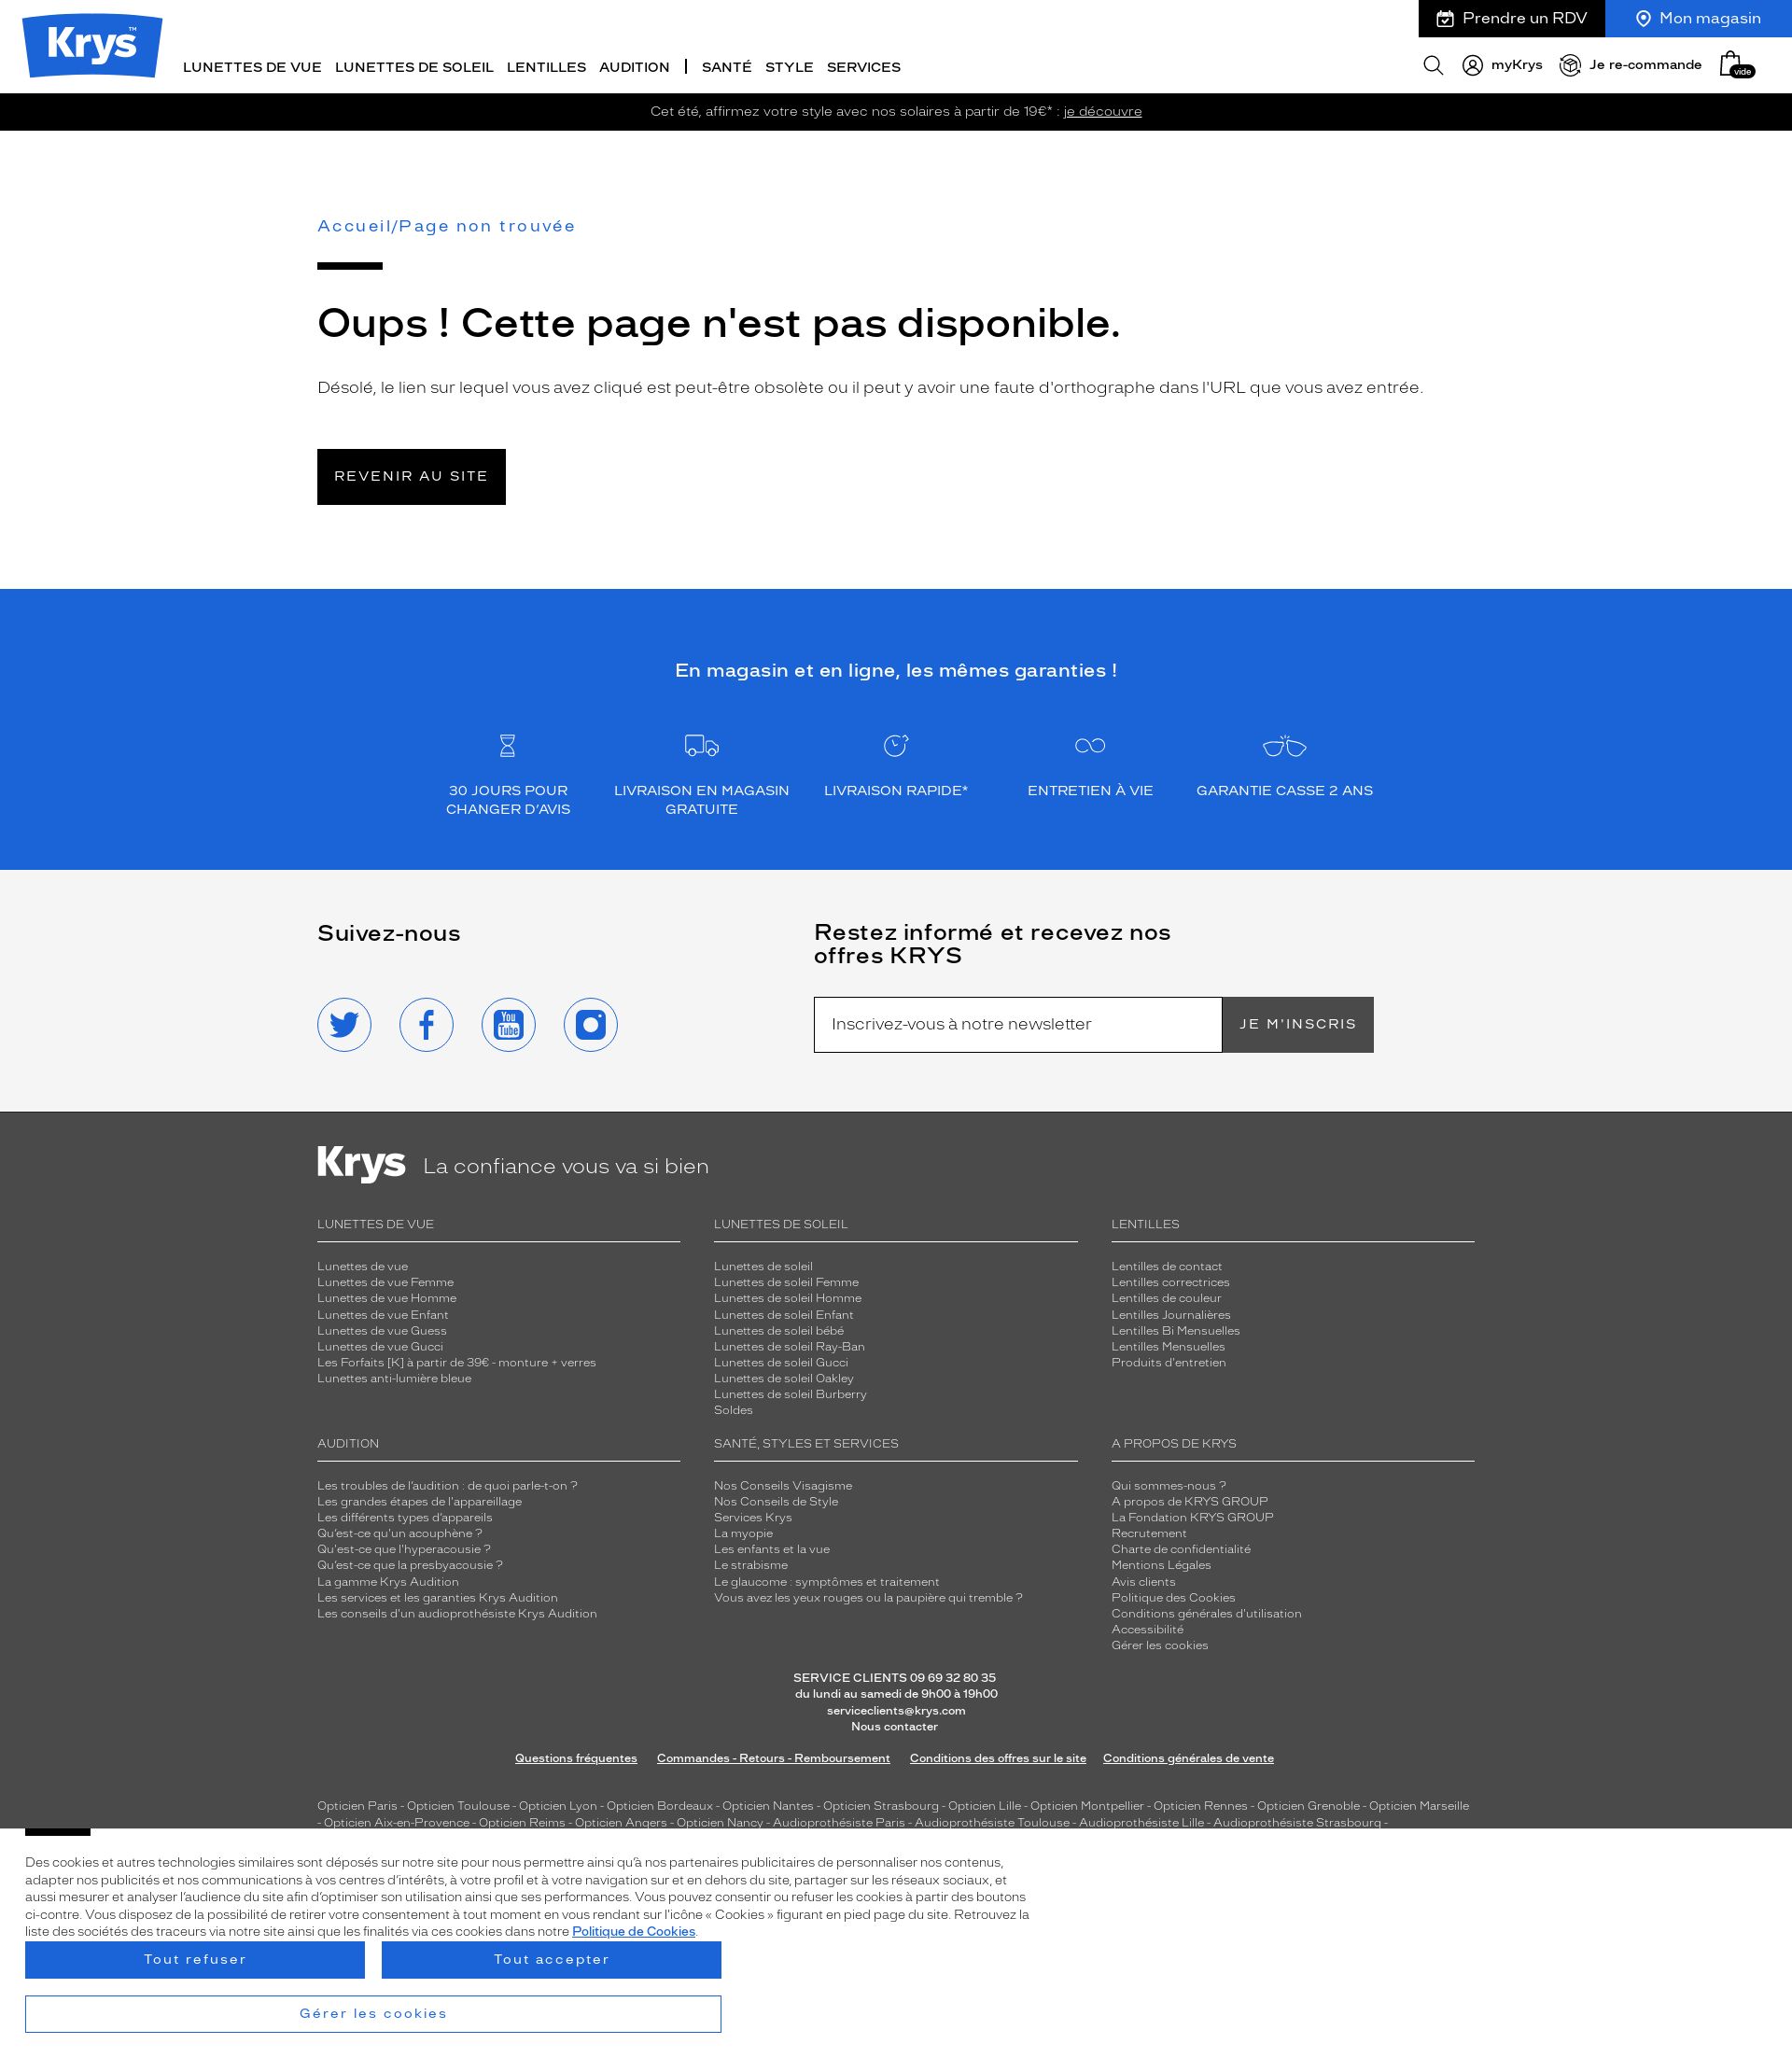
Task: Open the Opticien Toulouse link
Action: [458, 1806]
